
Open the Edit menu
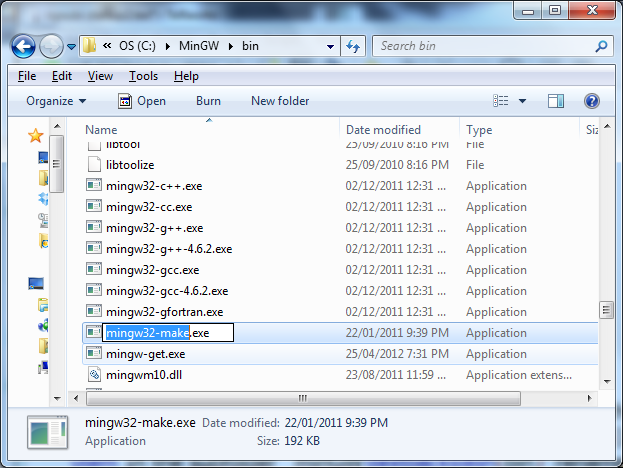pos(62,76)
